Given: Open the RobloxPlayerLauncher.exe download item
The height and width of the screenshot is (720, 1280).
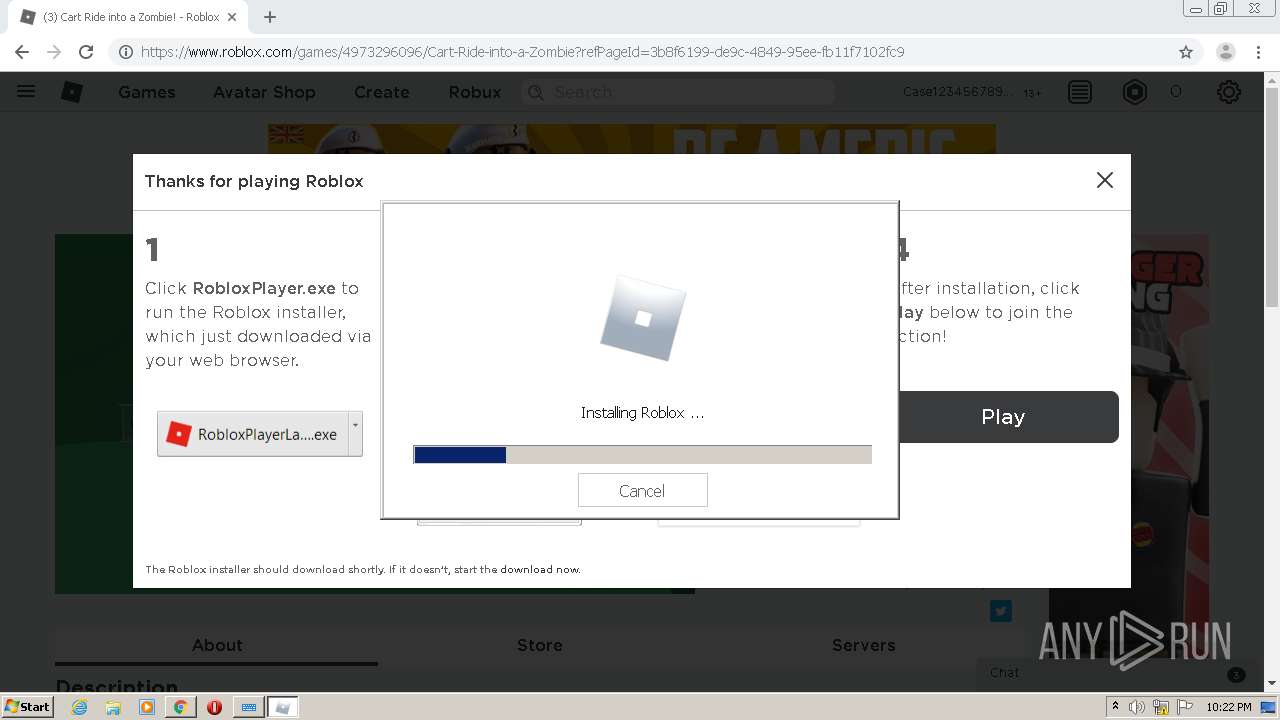Looking at the screenshot, I should [253, 434].
